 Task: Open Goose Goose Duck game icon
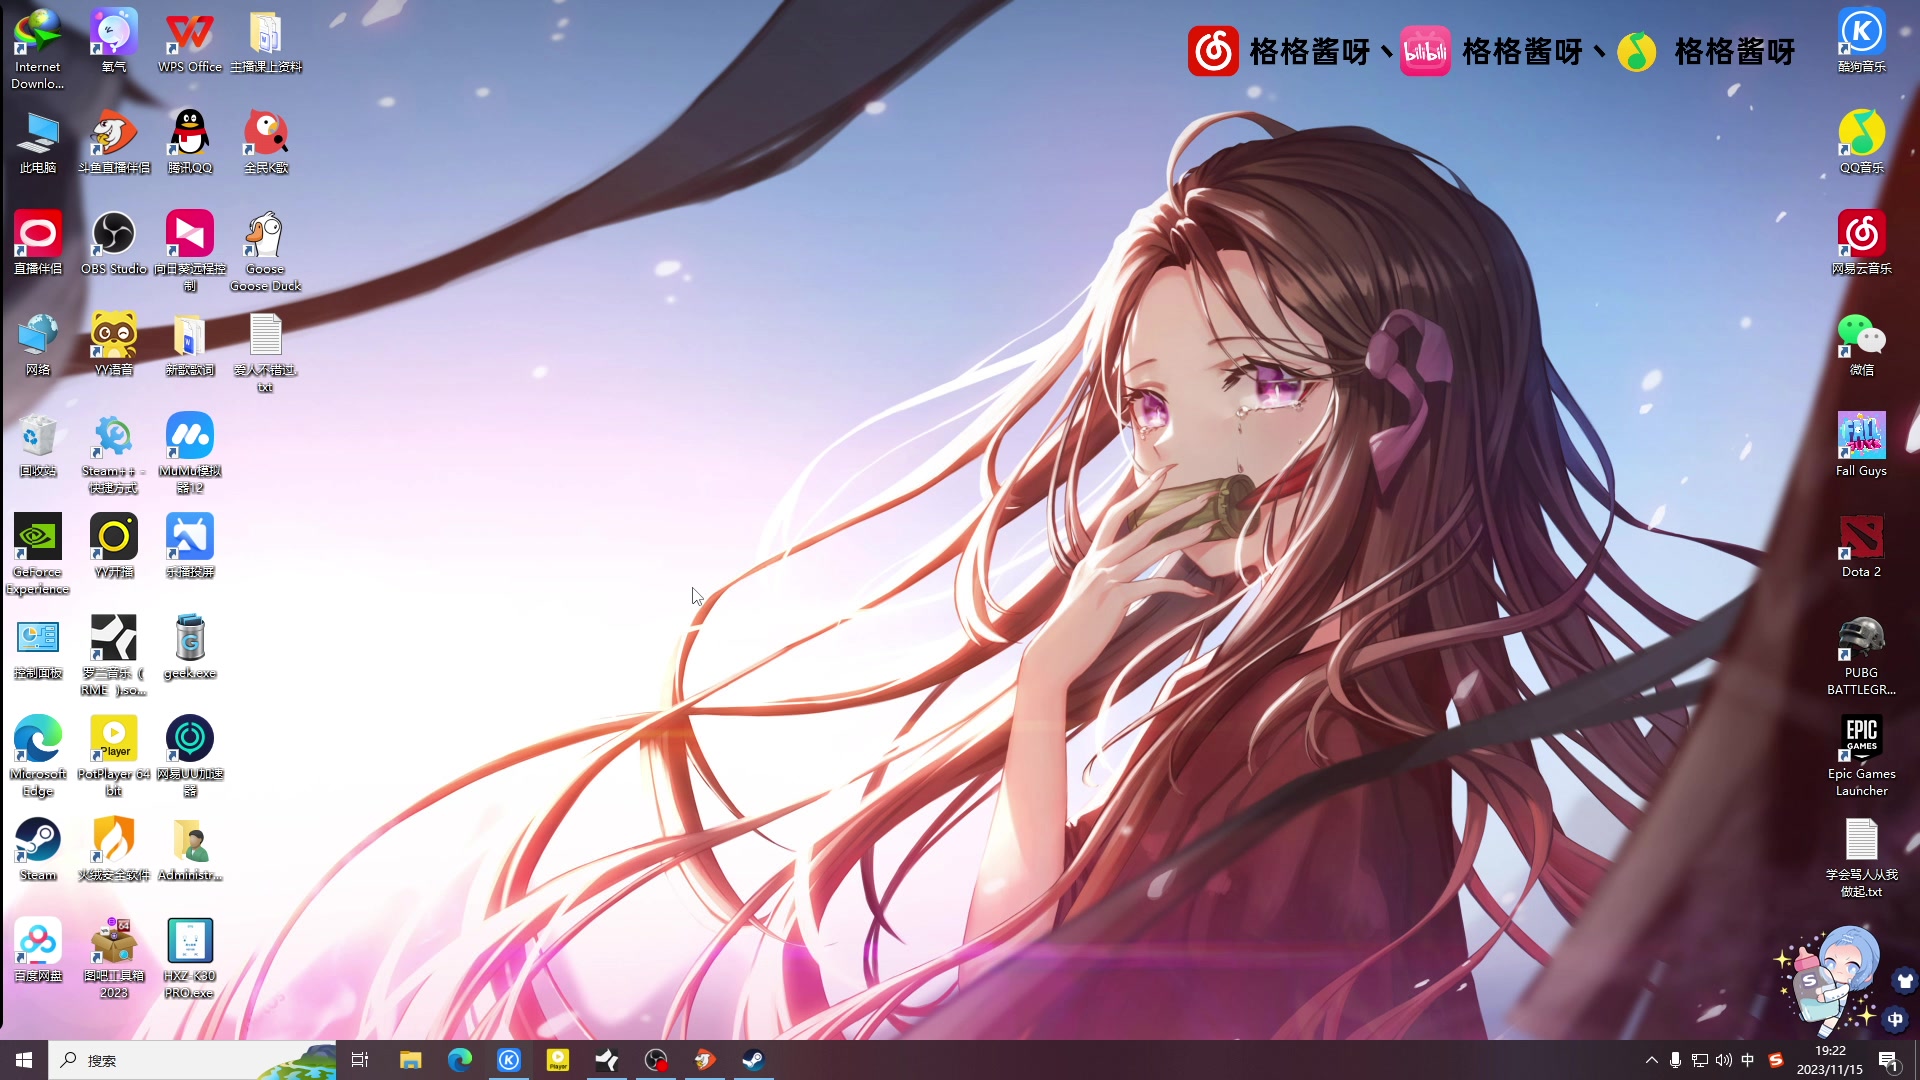[x=266, y=250]
